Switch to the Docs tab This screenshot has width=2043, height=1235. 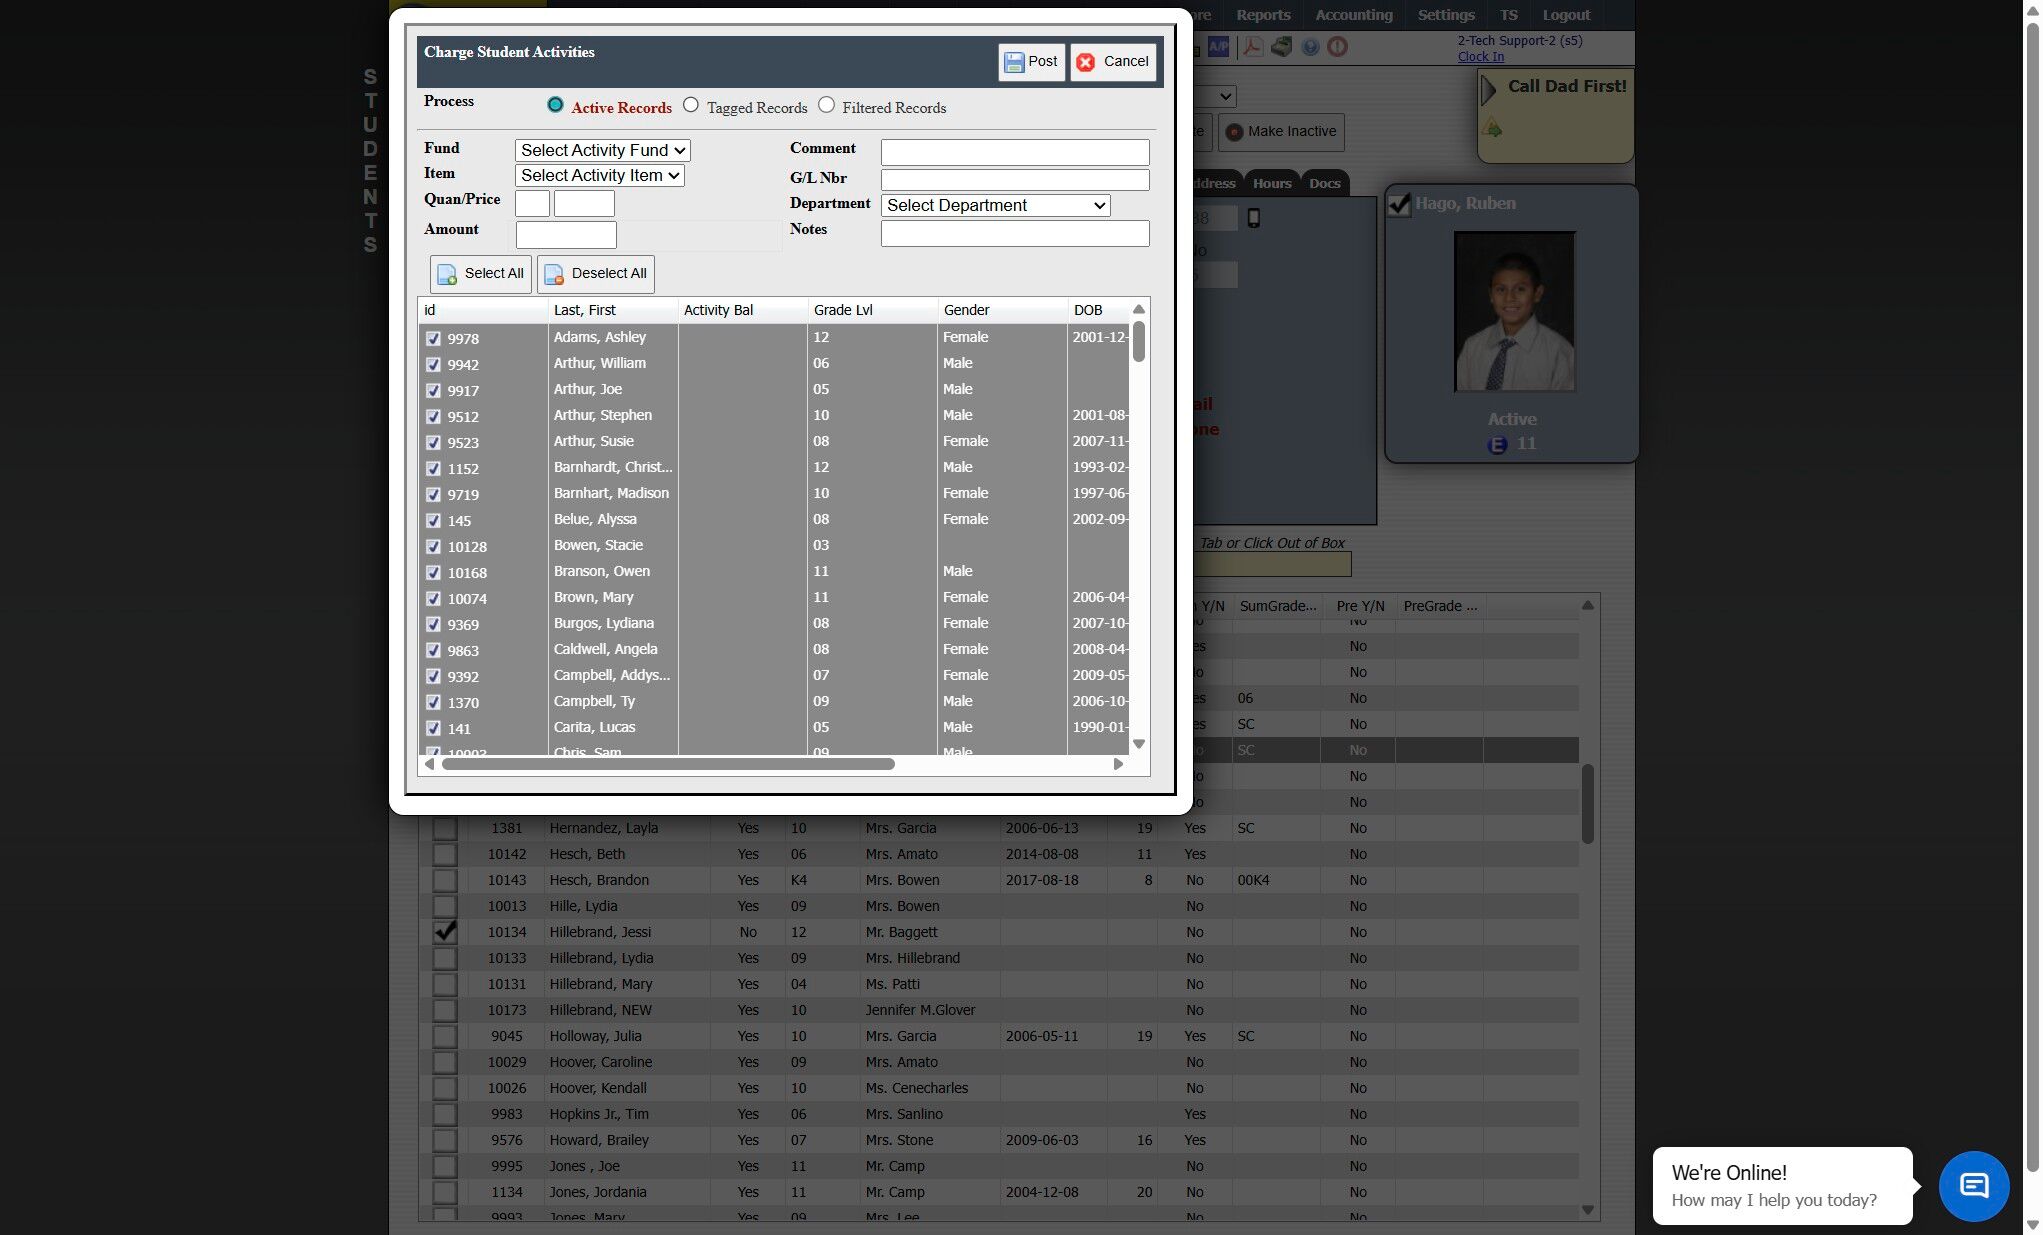[x=1324, y=183]
